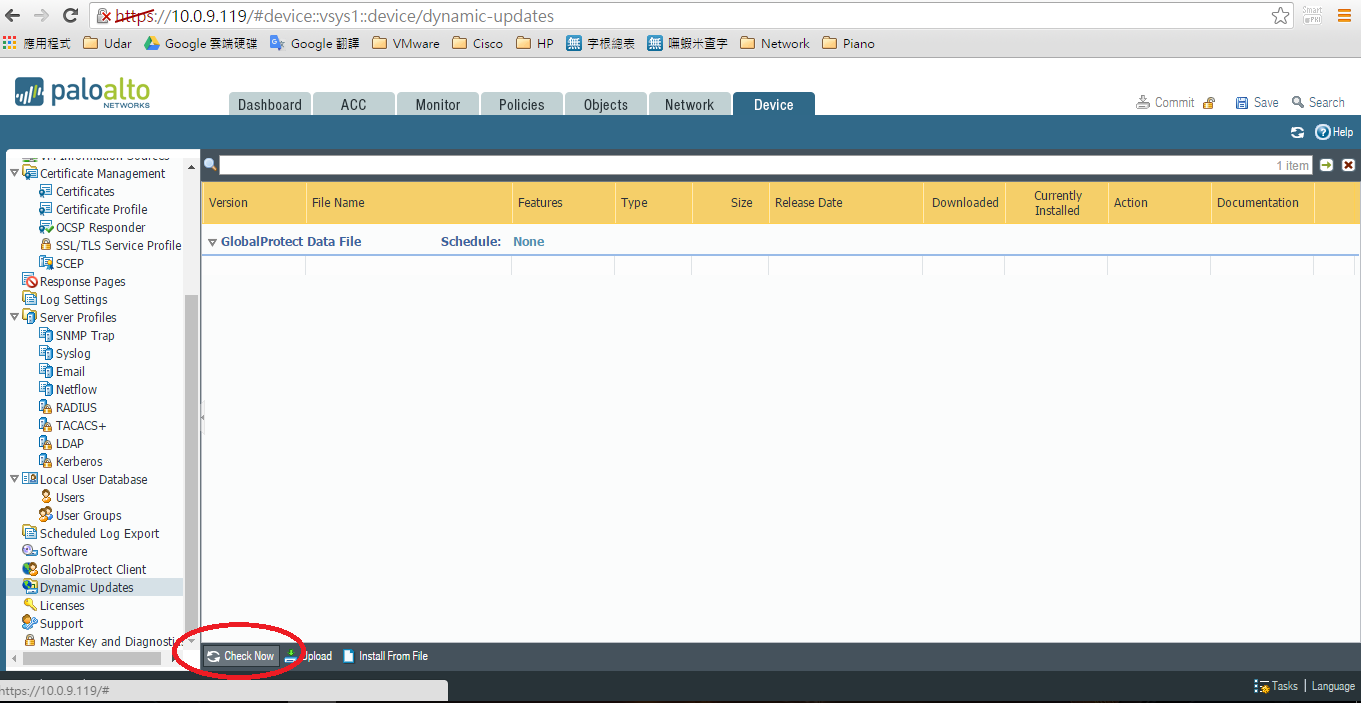Screen dimensions: 1361x703
Task: Bookmark page with the star icon
Action: click(x=1280, y=16)
